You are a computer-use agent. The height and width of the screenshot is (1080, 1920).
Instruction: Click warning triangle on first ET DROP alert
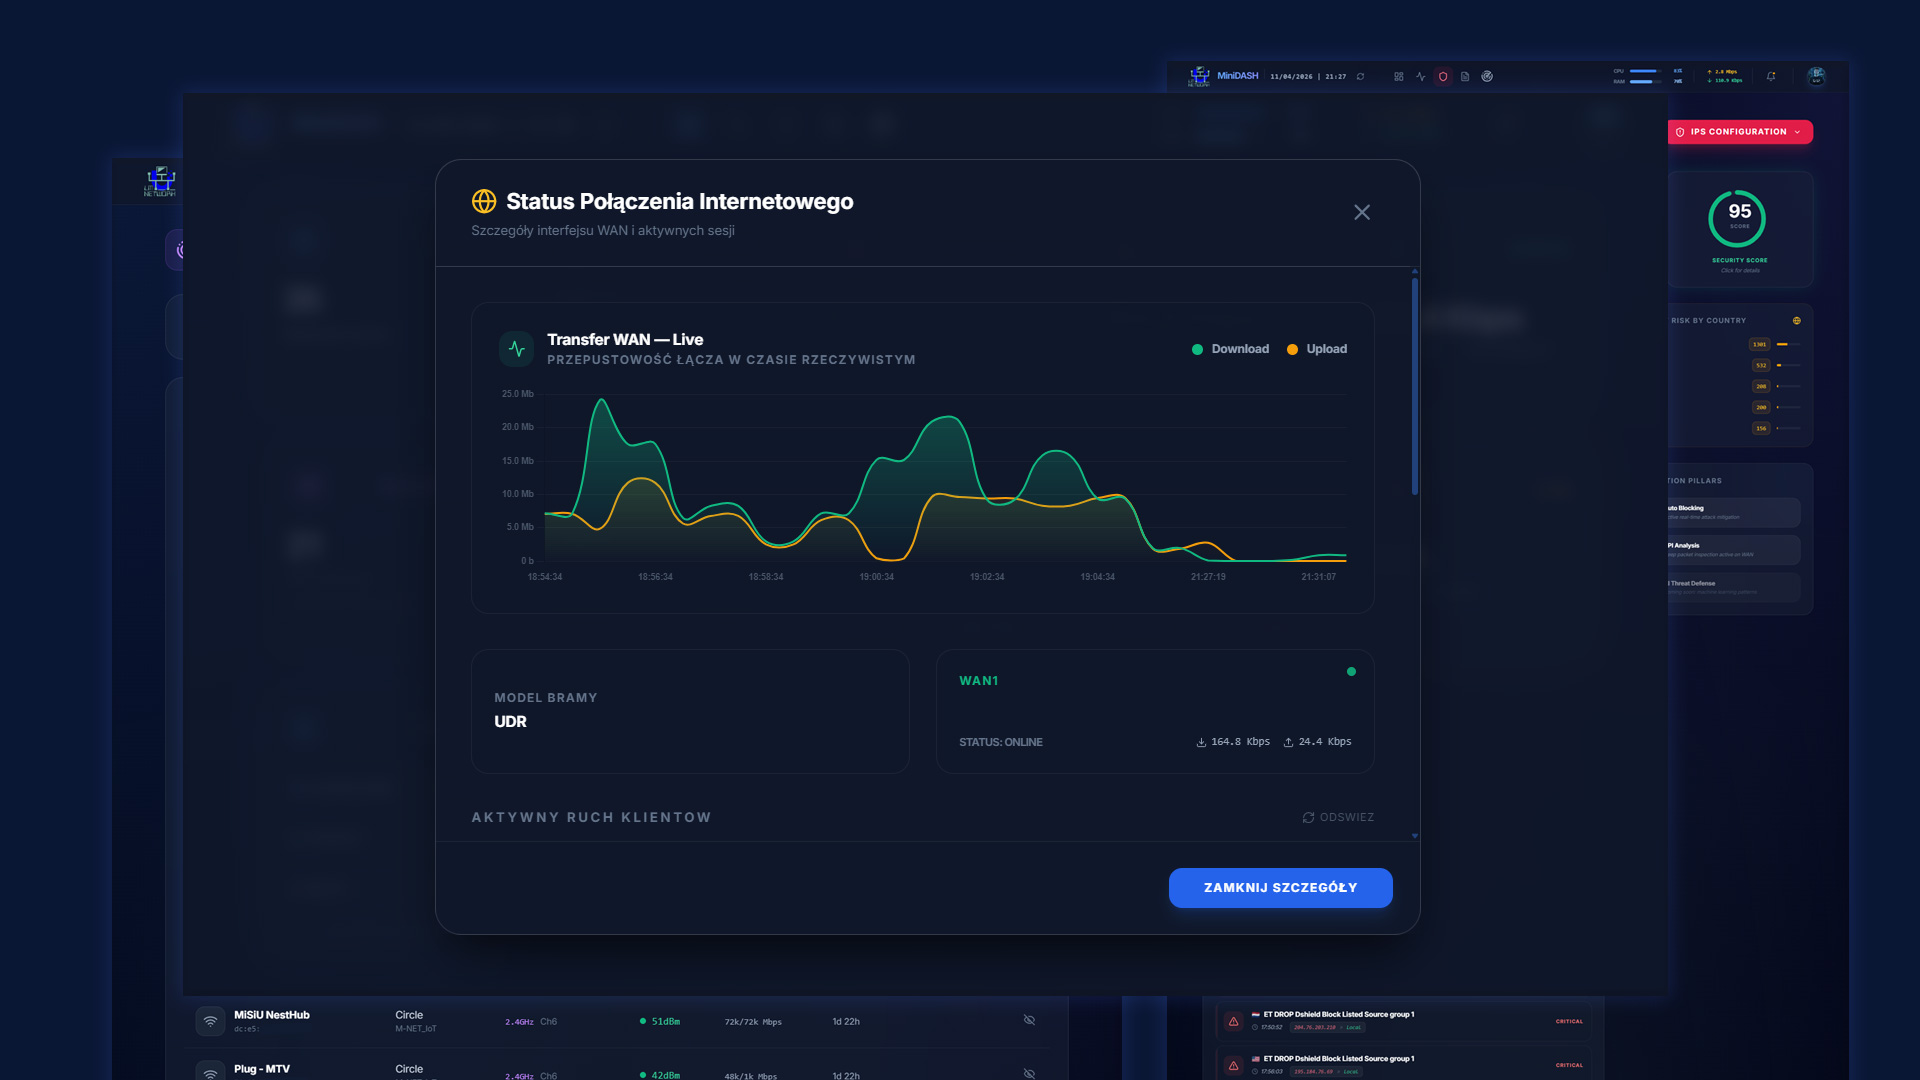(1231, 1021)
